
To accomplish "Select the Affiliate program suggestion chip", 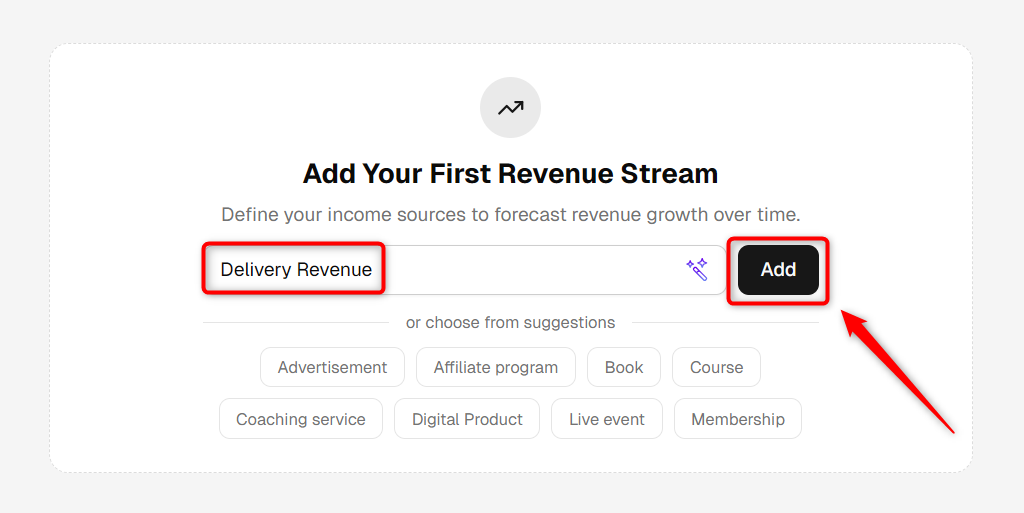I will pos(496,367).
